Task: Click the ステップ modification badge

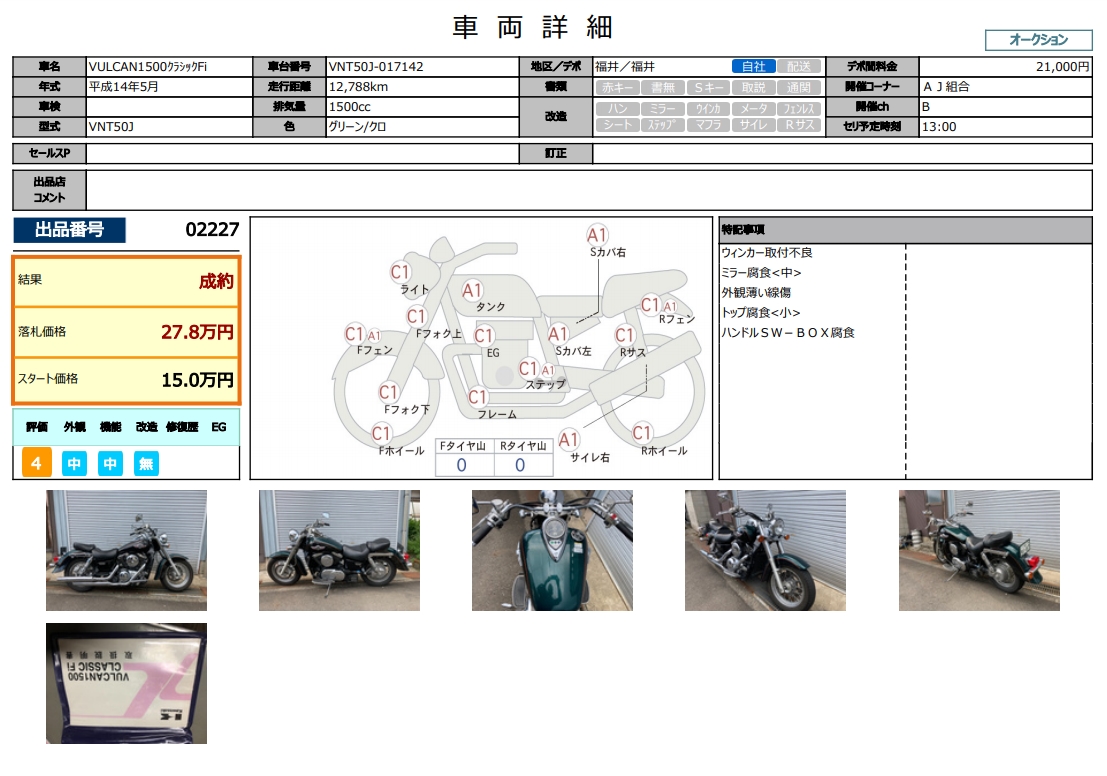Action: pyautogui.click(x=663, y=124)
